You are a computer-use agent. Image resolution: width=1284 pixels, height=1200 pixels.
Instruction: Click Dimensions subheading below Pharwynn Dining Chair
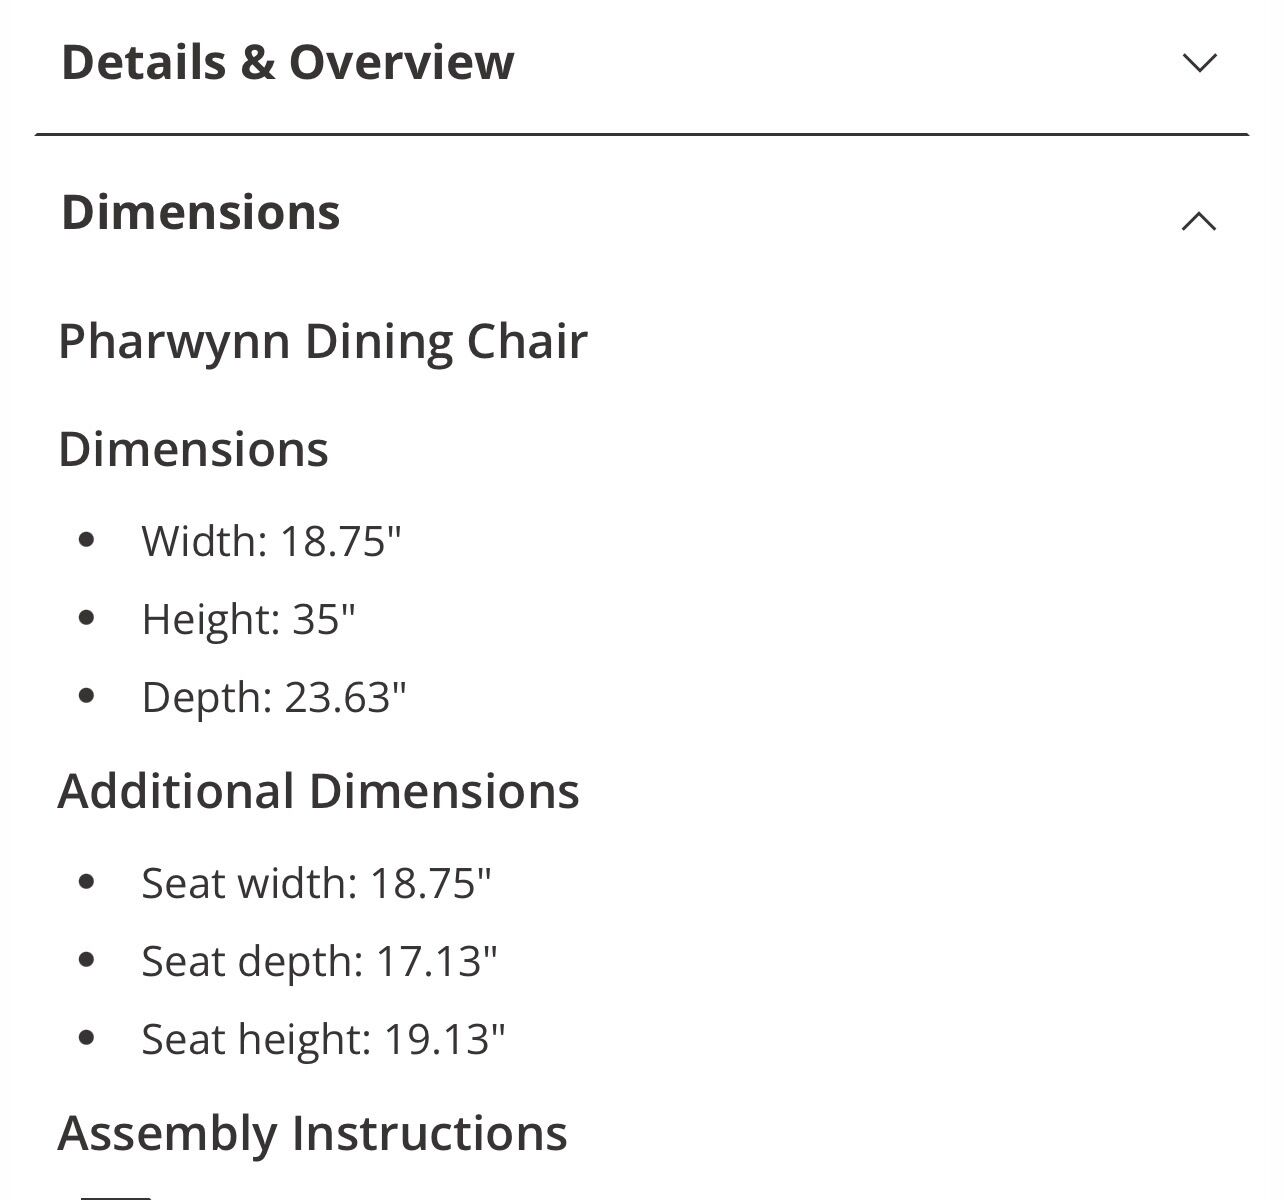193,449
